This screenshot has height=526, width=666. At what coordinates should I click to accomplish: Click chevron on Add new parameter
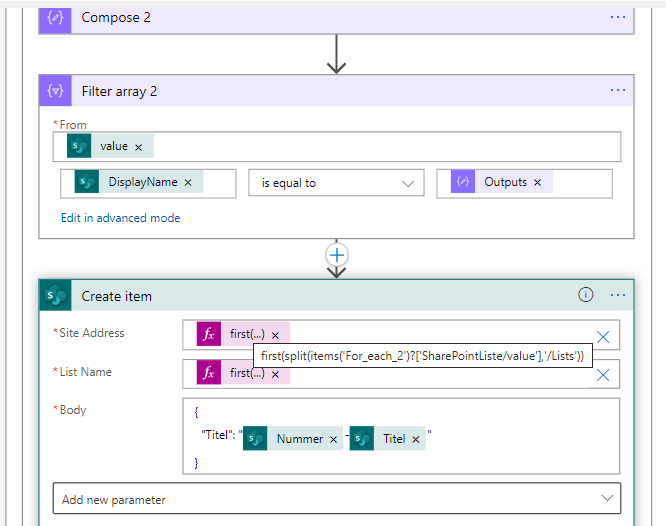pyautogui.click(x=607, y=498)
